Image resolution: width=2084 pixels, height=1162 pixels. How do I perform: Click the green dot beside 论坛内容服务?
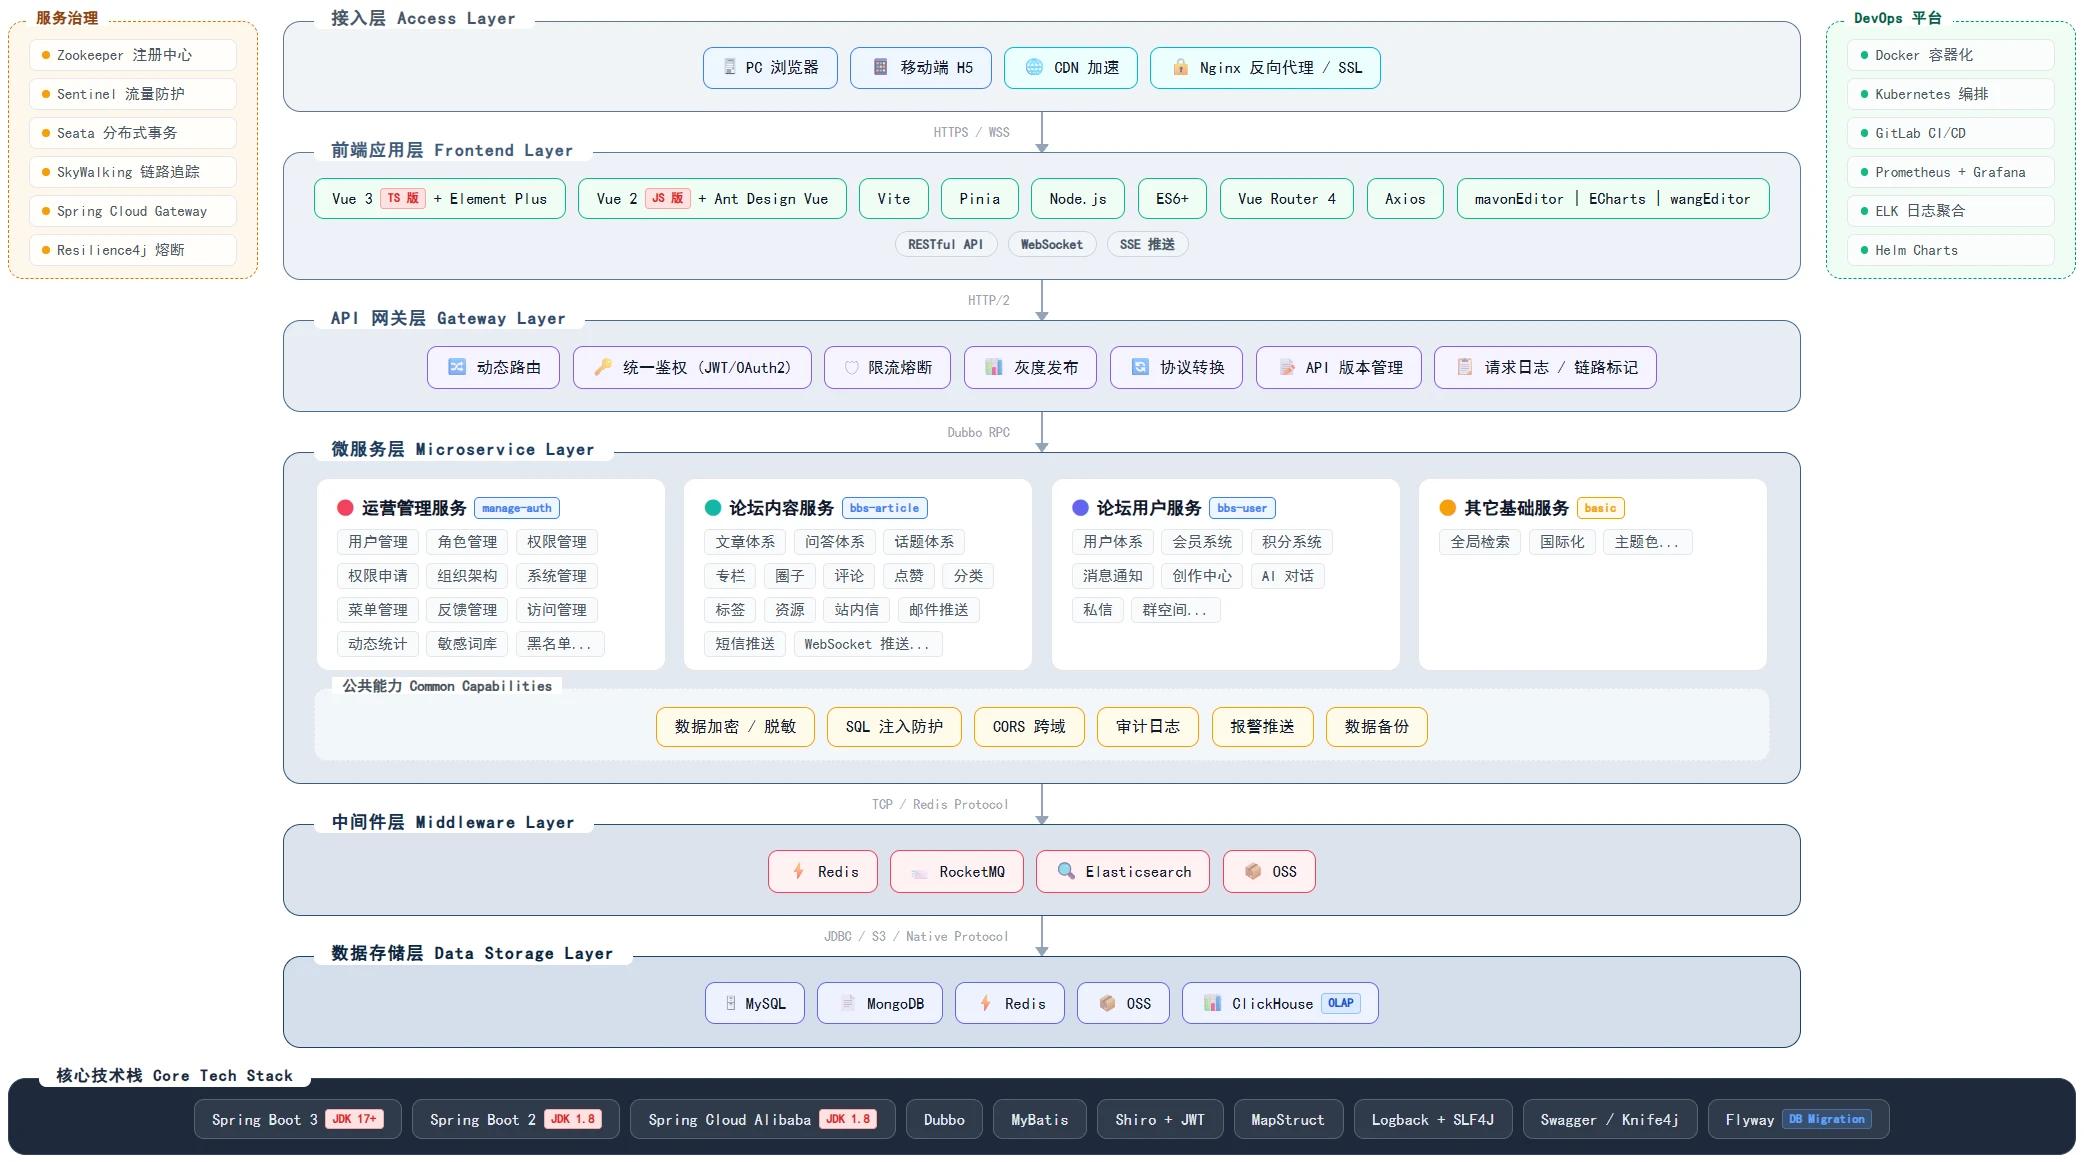[713, 508]
